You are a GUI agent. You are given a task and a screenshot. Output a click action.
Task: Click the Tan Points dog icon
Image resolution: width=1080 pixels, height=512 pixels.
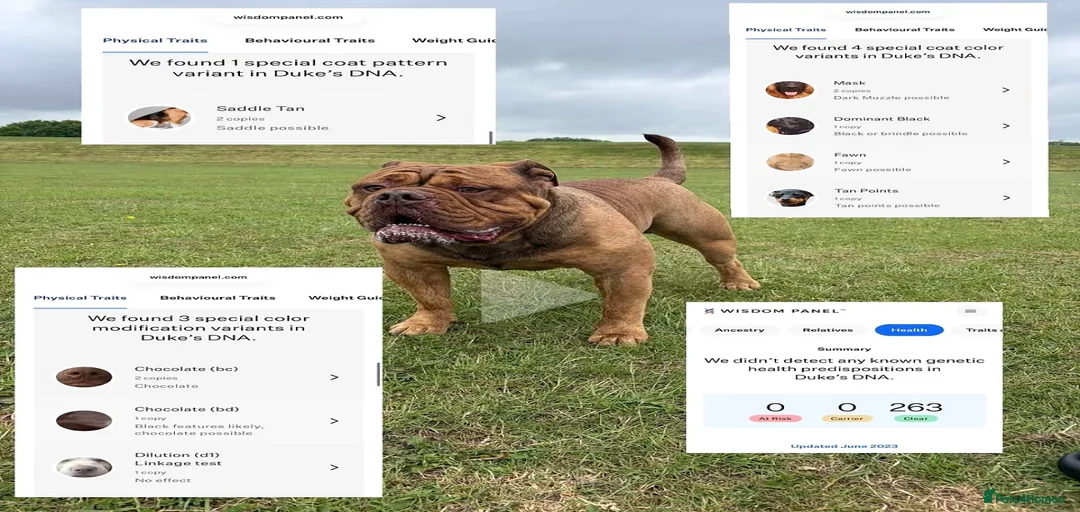(x=789, y=197)
